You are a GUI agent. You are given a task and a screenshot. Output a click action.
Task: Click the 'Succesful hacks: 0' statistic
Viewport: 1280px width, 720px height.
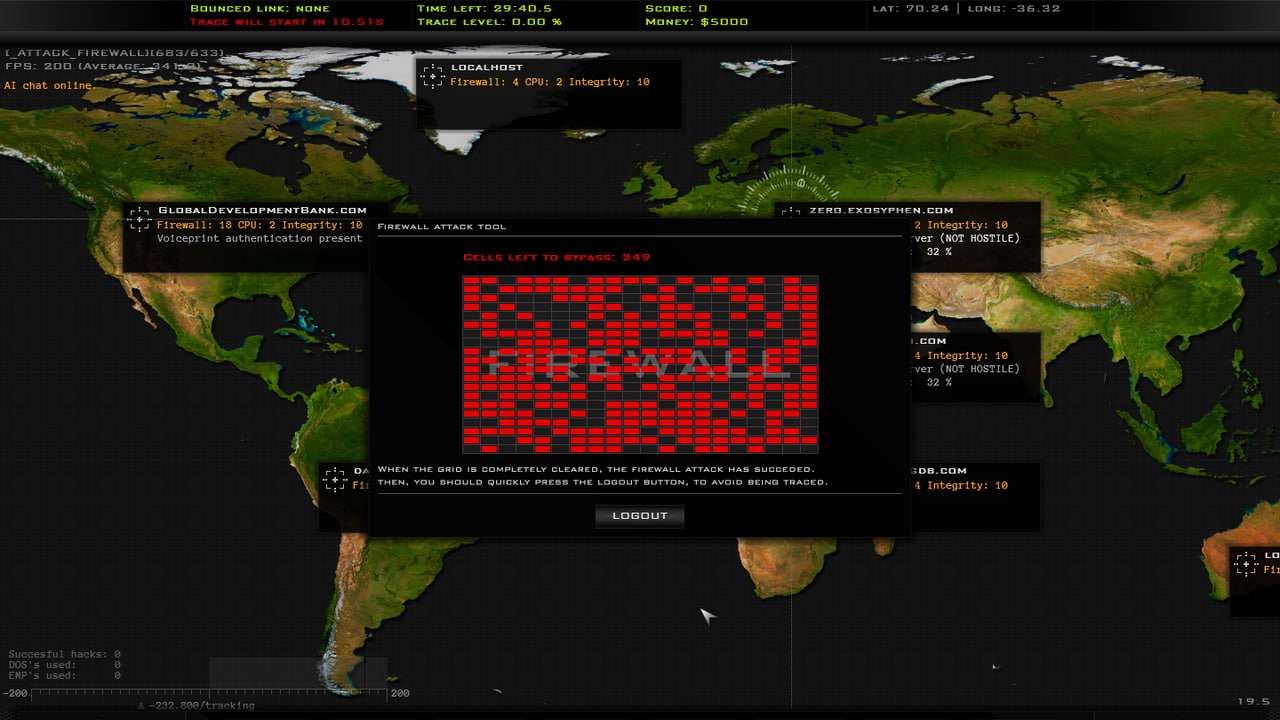(x=64, y=654)
